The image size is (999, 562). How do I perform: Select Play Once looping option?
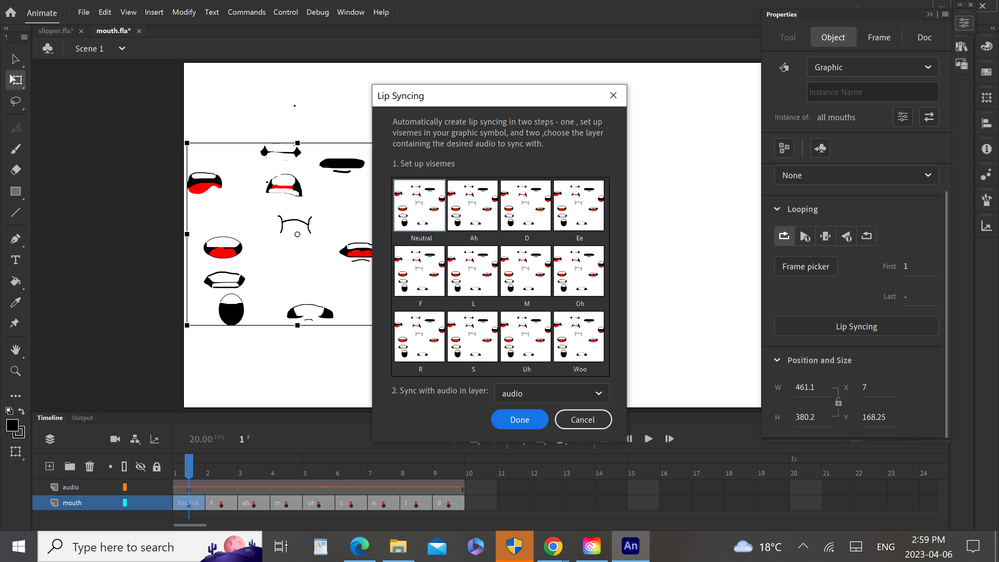click(x=805, y=236)
